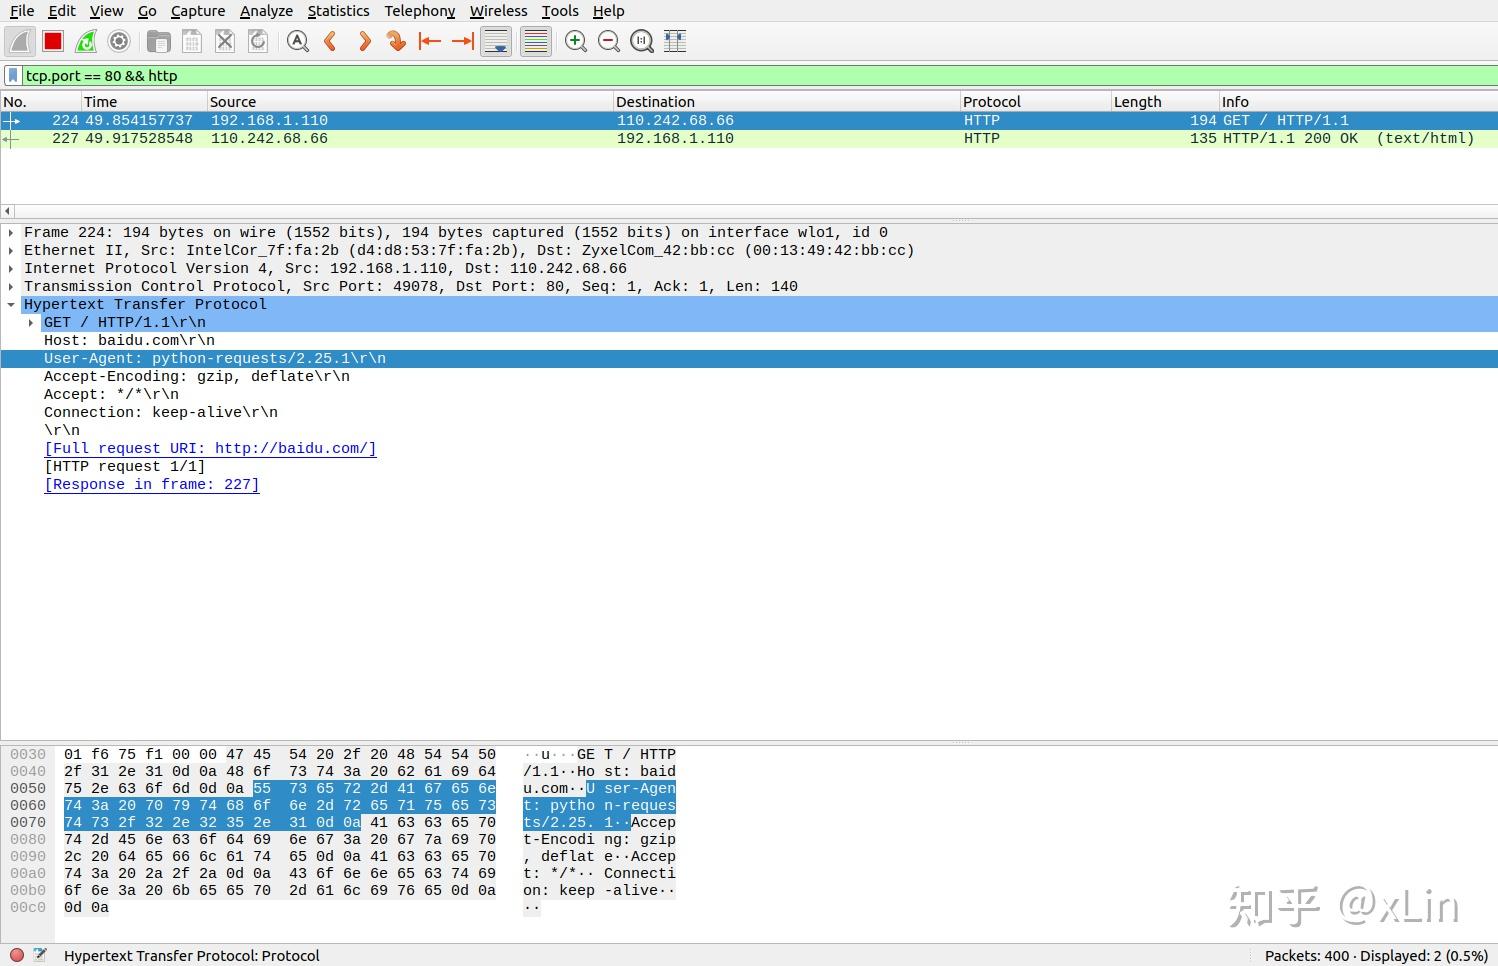This screenshot has height=966, width=1498.
Task: Go to the previous packet arrow
Action: tap(330, 41)
